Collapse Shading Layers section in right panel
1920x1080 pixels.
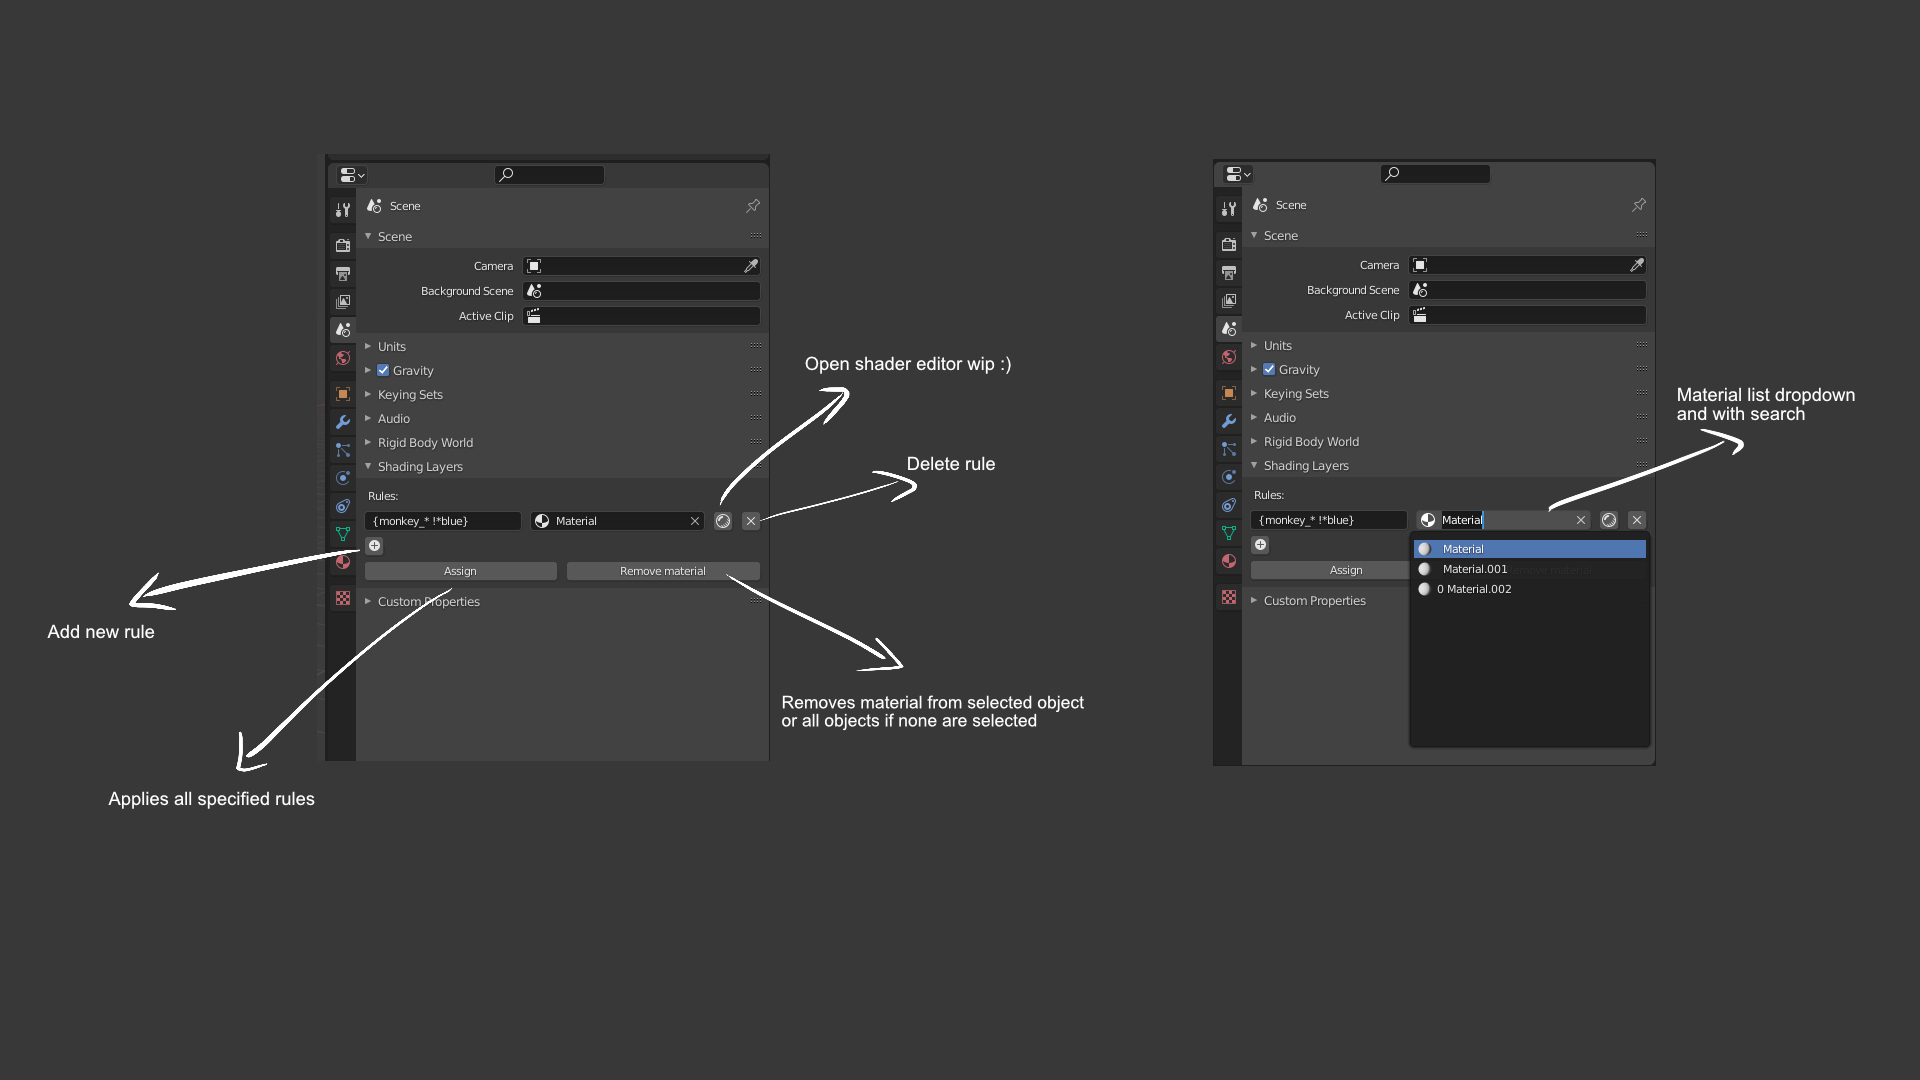coord(1305,466)
